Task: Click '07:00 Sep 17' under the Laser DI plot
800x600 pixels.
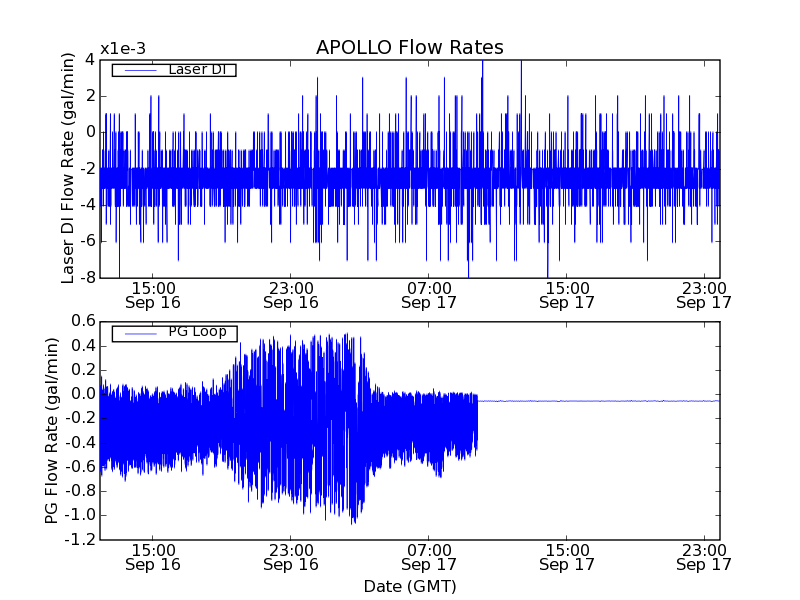Action: 429,295
